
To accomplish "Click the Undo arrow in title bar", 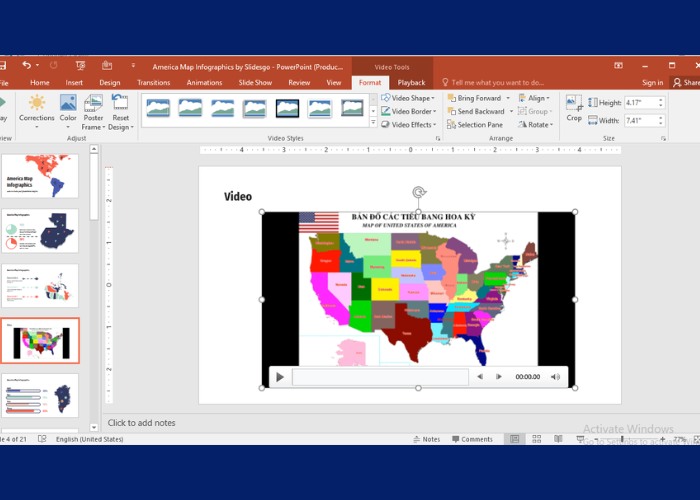I will coord(27,66).
